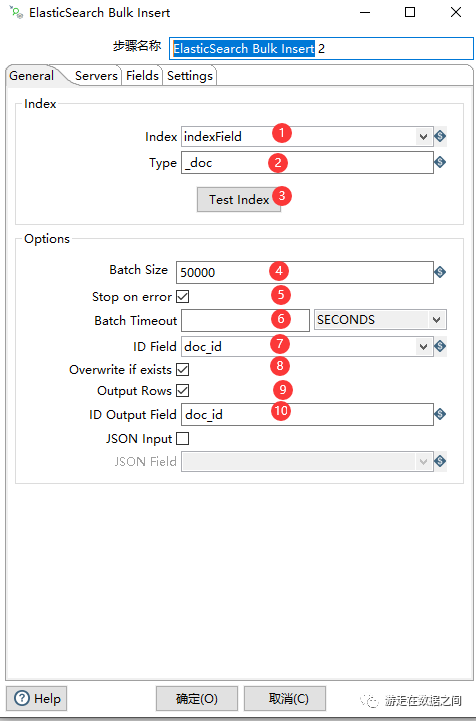Click variable icon beside ID Field
Screen dimensions: 476x721
440,346
